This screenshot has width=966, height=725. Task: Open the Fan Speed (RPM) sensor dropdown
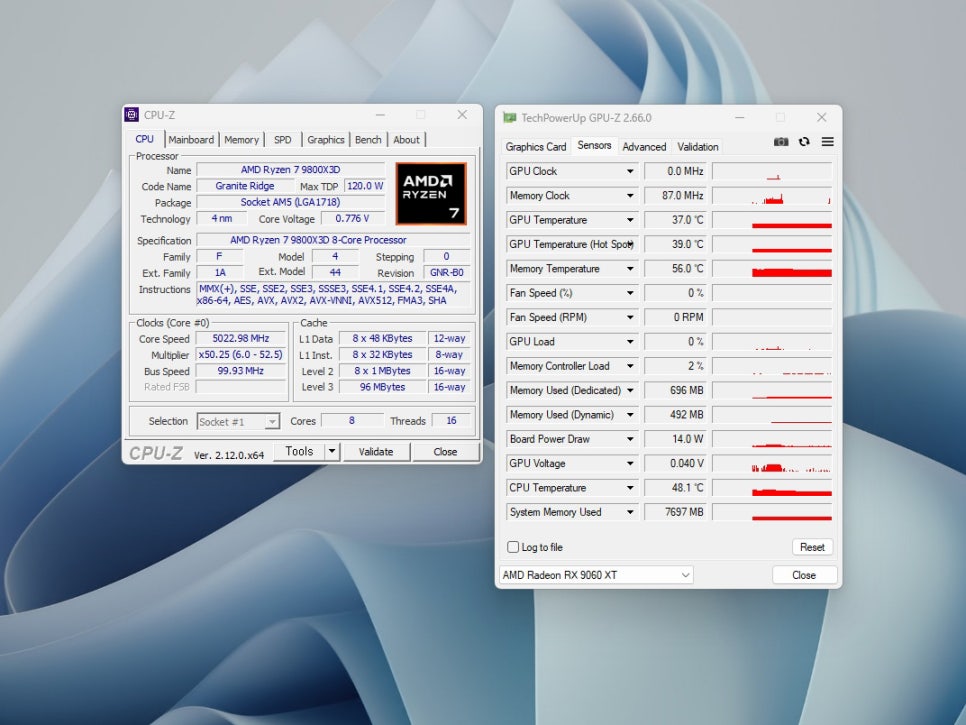tap(630, 317)
